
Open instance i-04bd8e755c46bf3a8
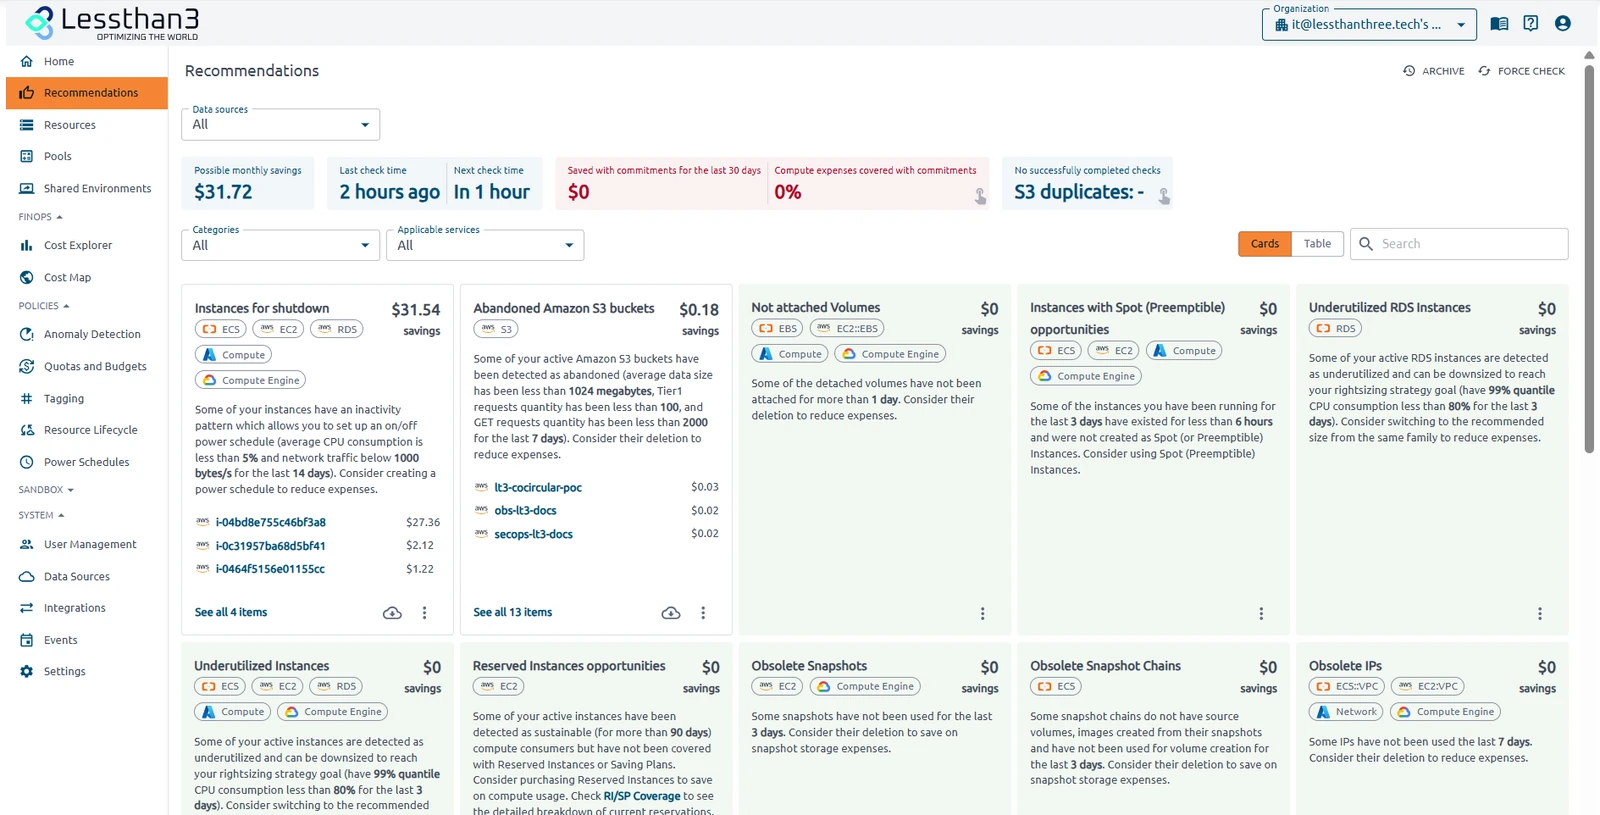(270, 522)
